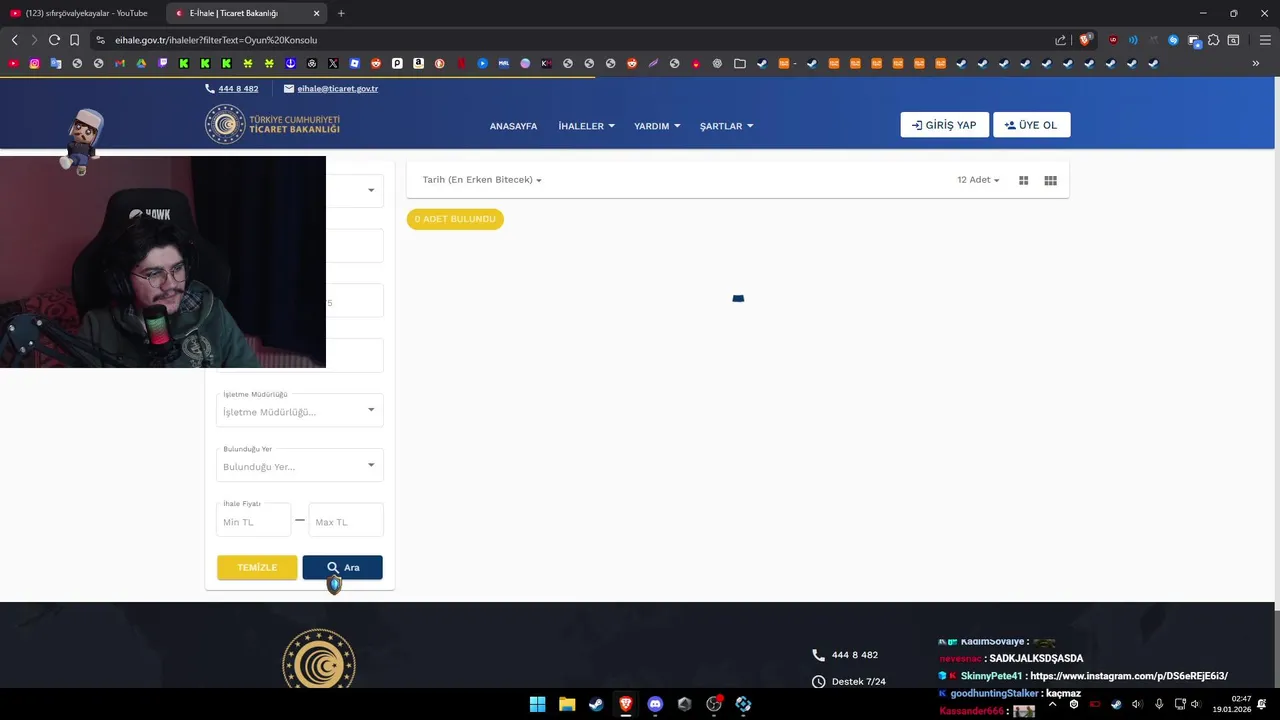
Task: Switch to the three-column grid view
Action: click(1050, 180)
